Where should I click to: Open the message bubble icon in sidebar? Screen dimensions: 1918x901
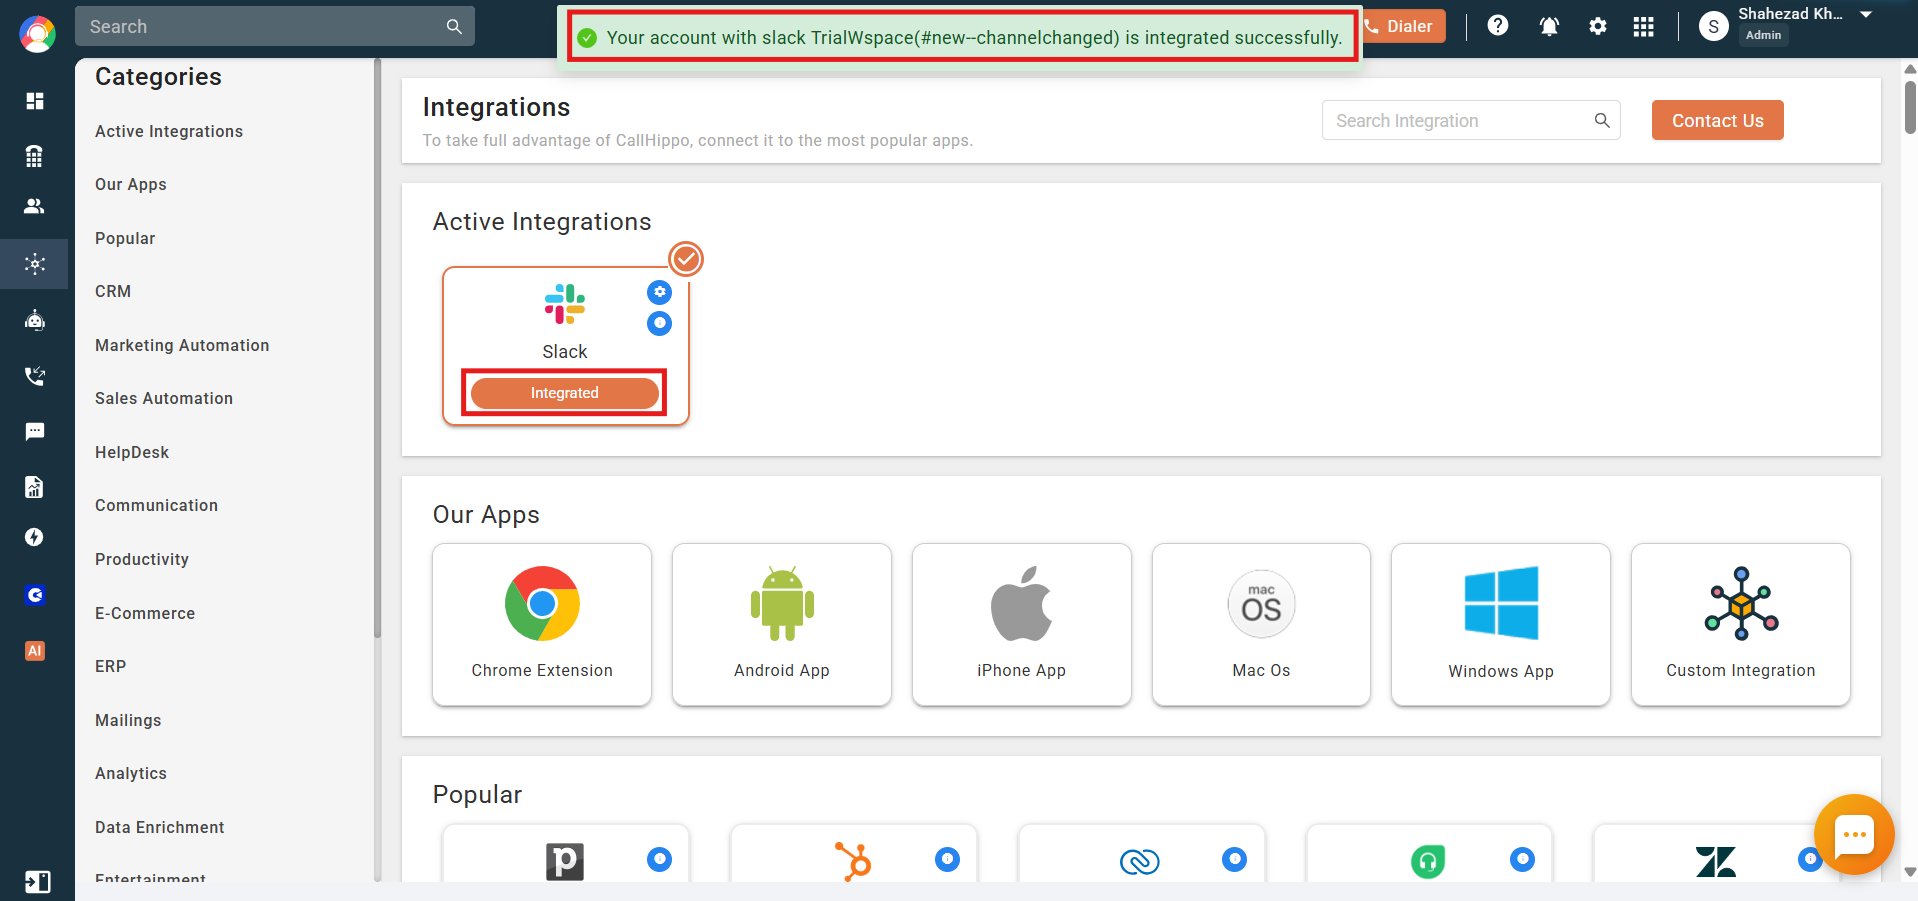35,431
